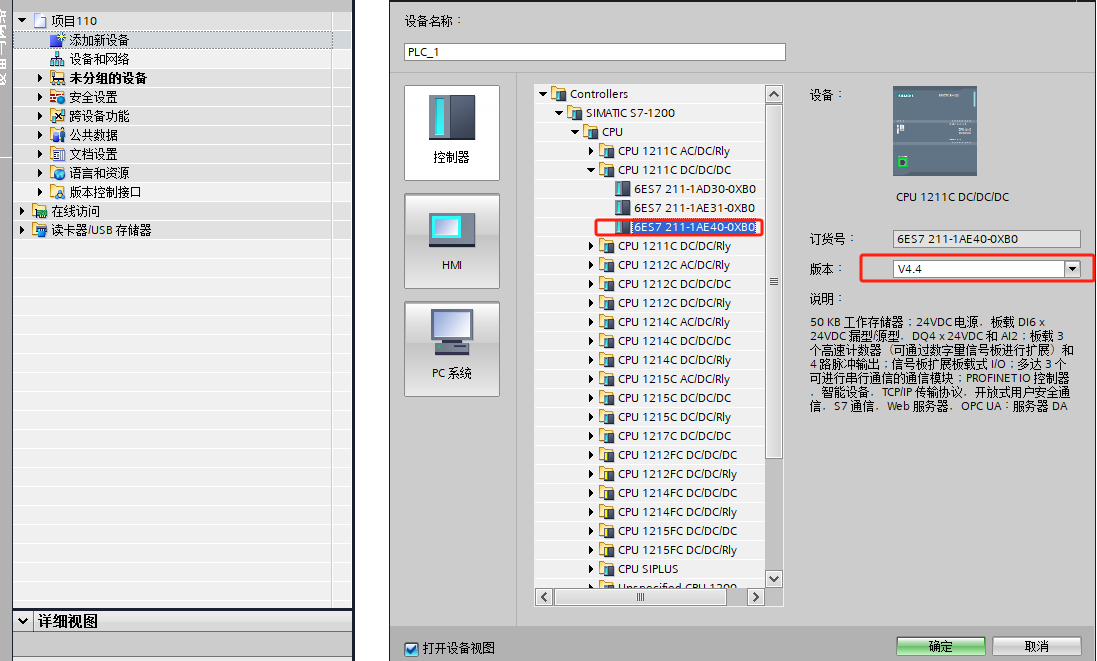Collapse the CPU 1211C DC/DC/DC node
The image size is (1097, 661).
[590, 169]
